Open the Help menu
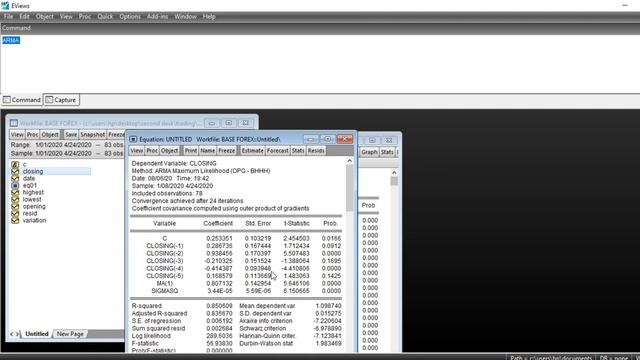Screen dimensions: 640x360 pyautogui.click(x=209, y=16)
